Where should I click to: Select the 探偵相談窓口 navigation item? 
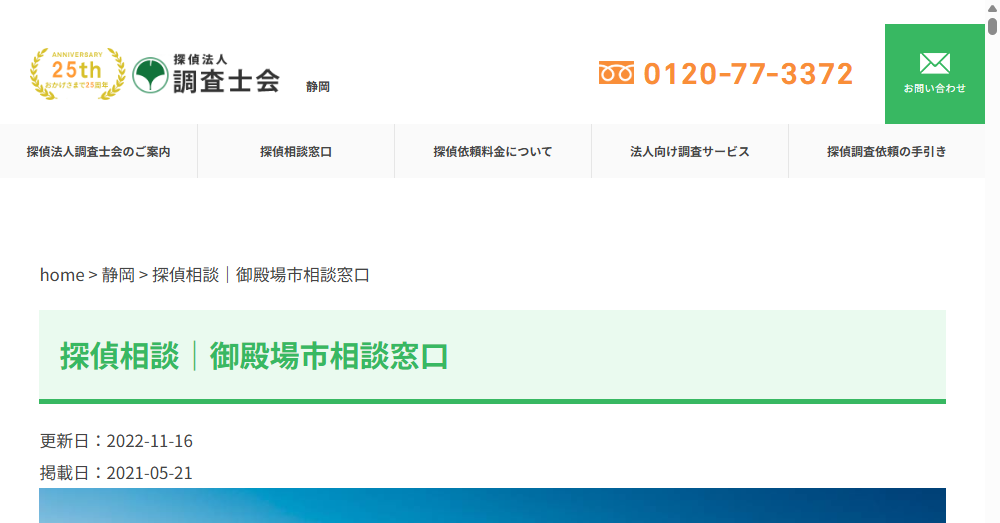(296, 152)
